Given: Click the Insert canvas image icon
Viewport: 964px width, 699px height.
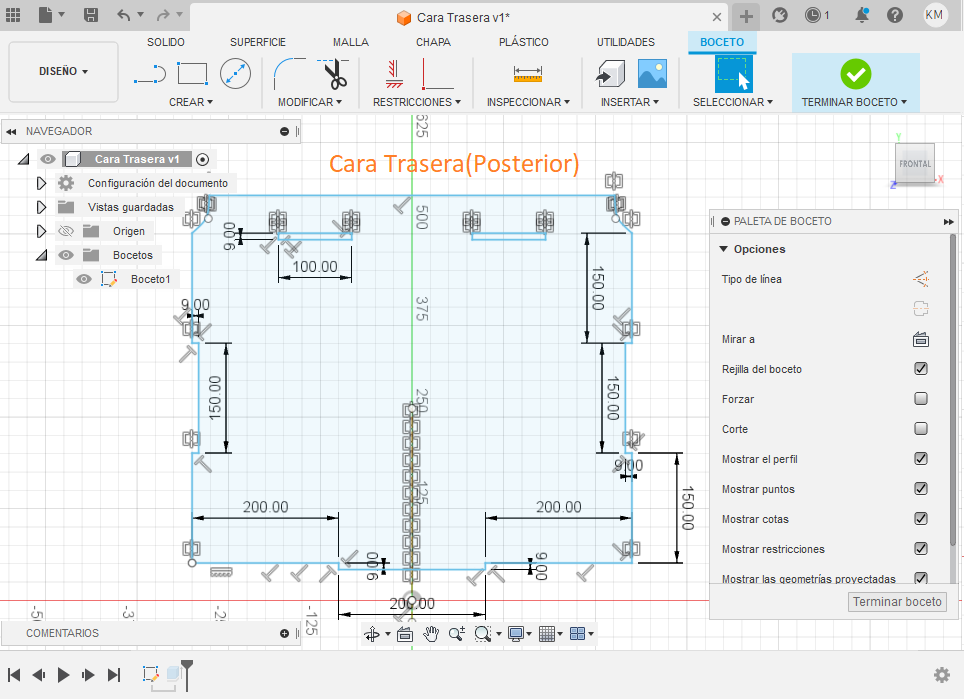Looking at the screenshot, I should (652, 74).
